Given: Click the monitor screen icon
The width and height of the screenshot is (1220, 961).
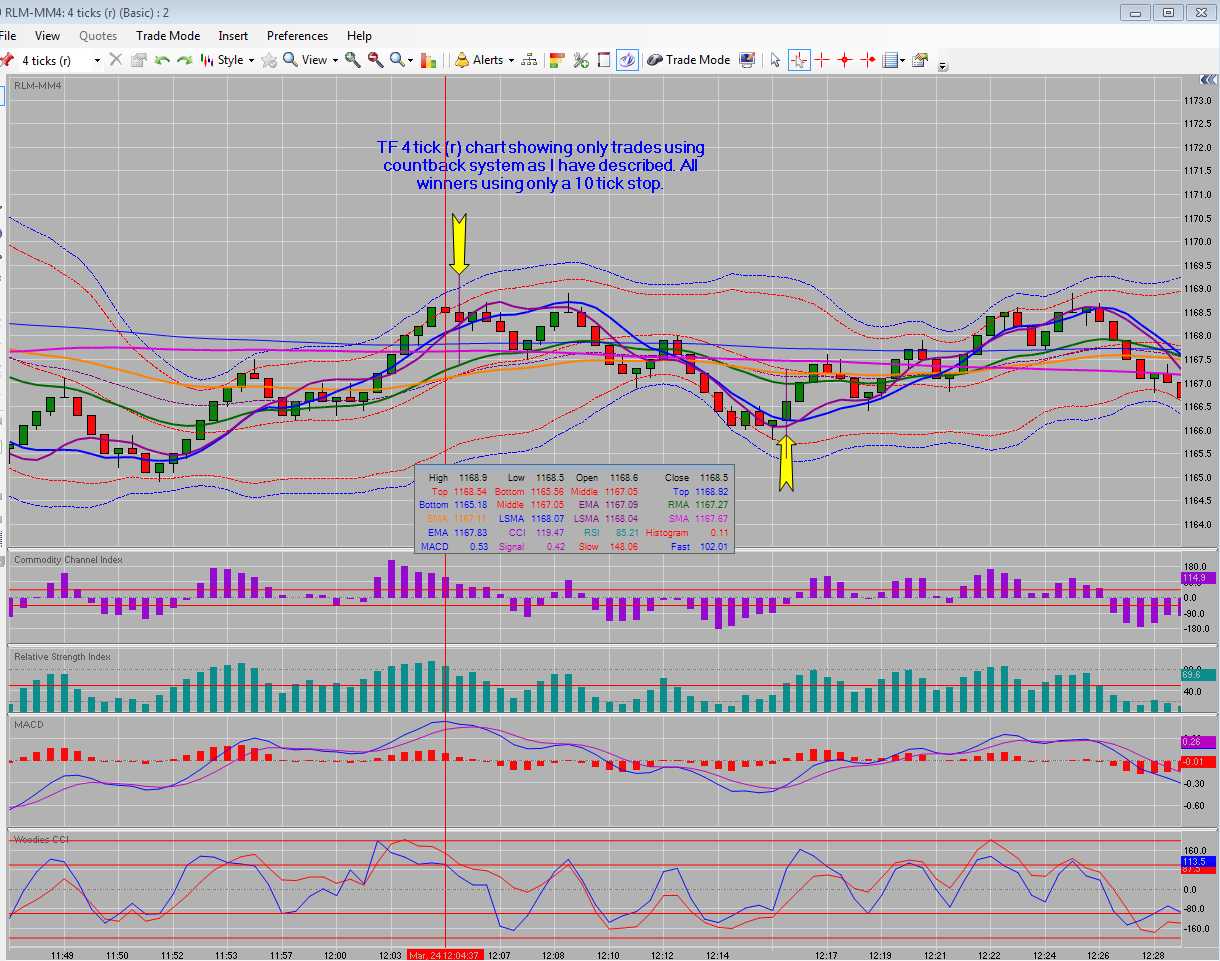Looking at the screenshot, I should (747, 60).
